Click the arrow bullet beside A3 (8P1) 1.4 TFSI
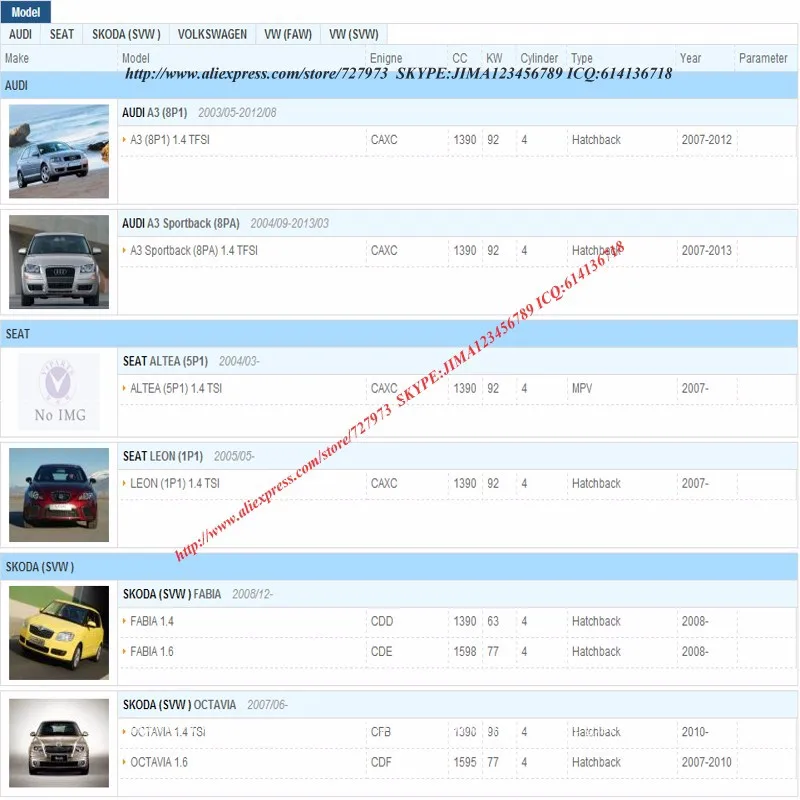Viewport: 800px width, 800px height. tap(124, 140)
